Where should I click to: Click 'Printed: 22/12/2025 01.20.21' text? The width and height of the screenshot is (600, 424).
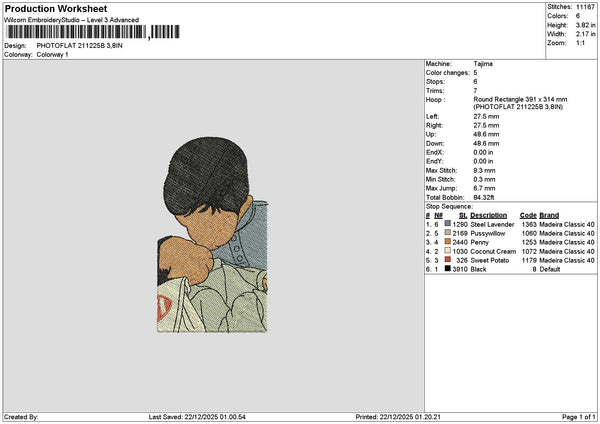click(x=398, y=417)
